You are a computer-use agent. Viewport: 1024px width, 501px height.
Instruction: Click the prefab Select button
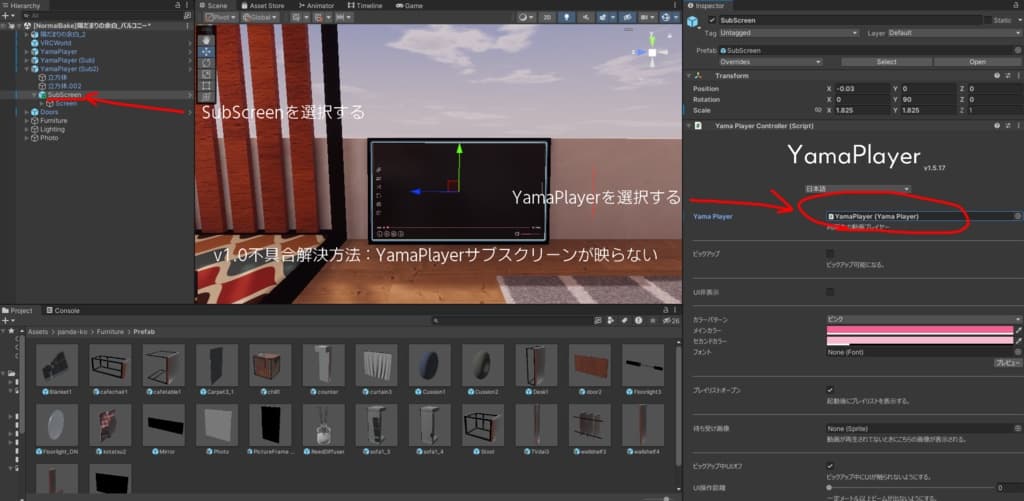(886, 61)
